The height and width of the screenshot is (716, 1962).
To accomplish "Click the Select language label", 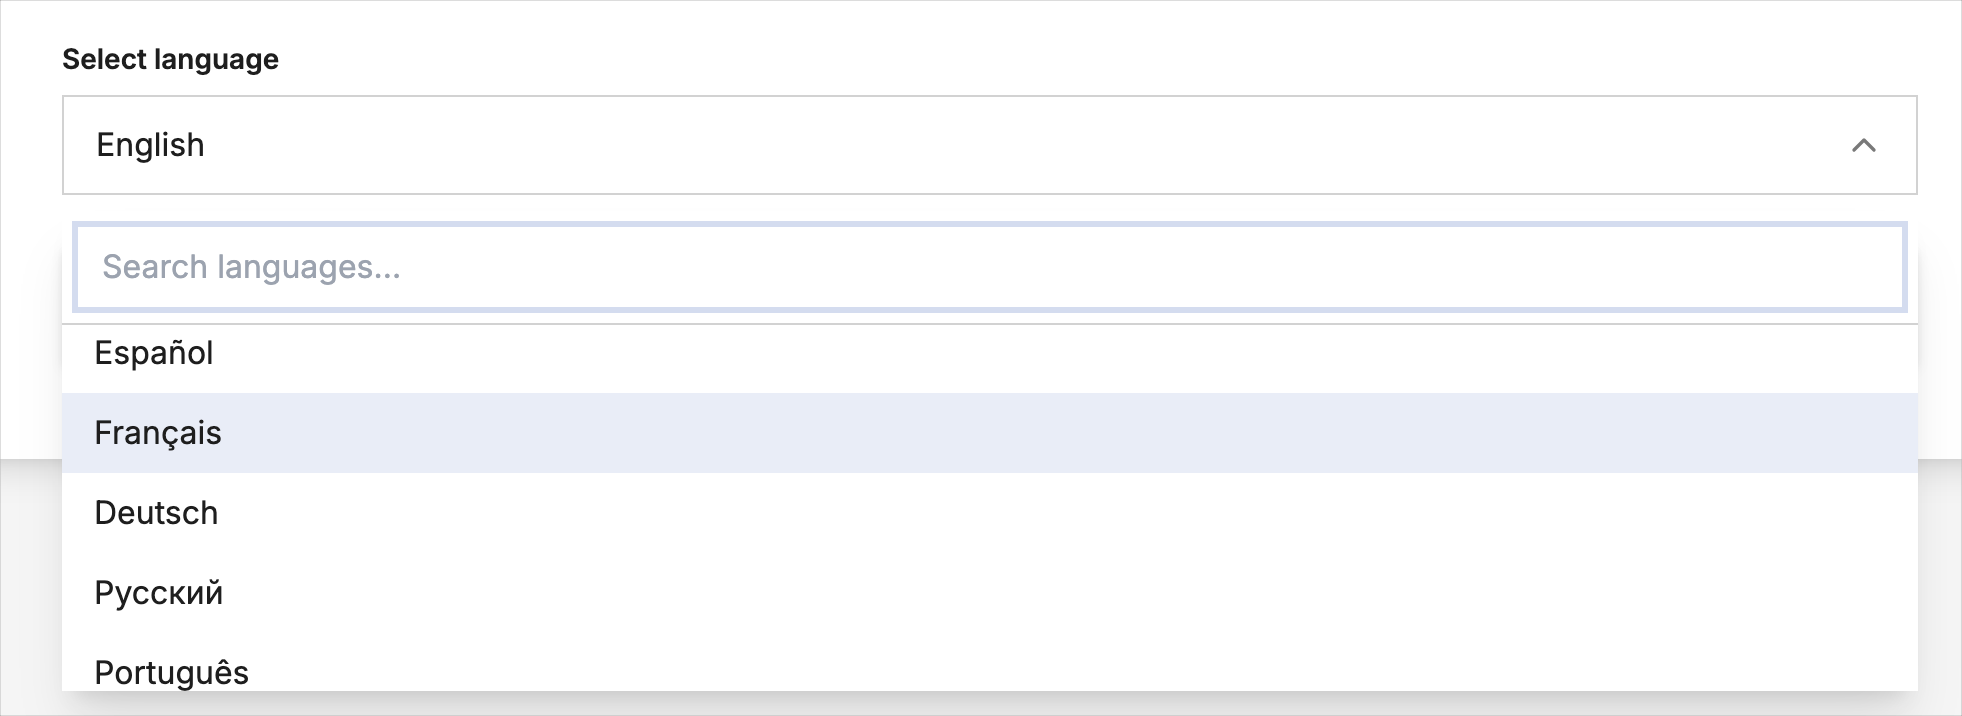I will [x=170, y=60].
